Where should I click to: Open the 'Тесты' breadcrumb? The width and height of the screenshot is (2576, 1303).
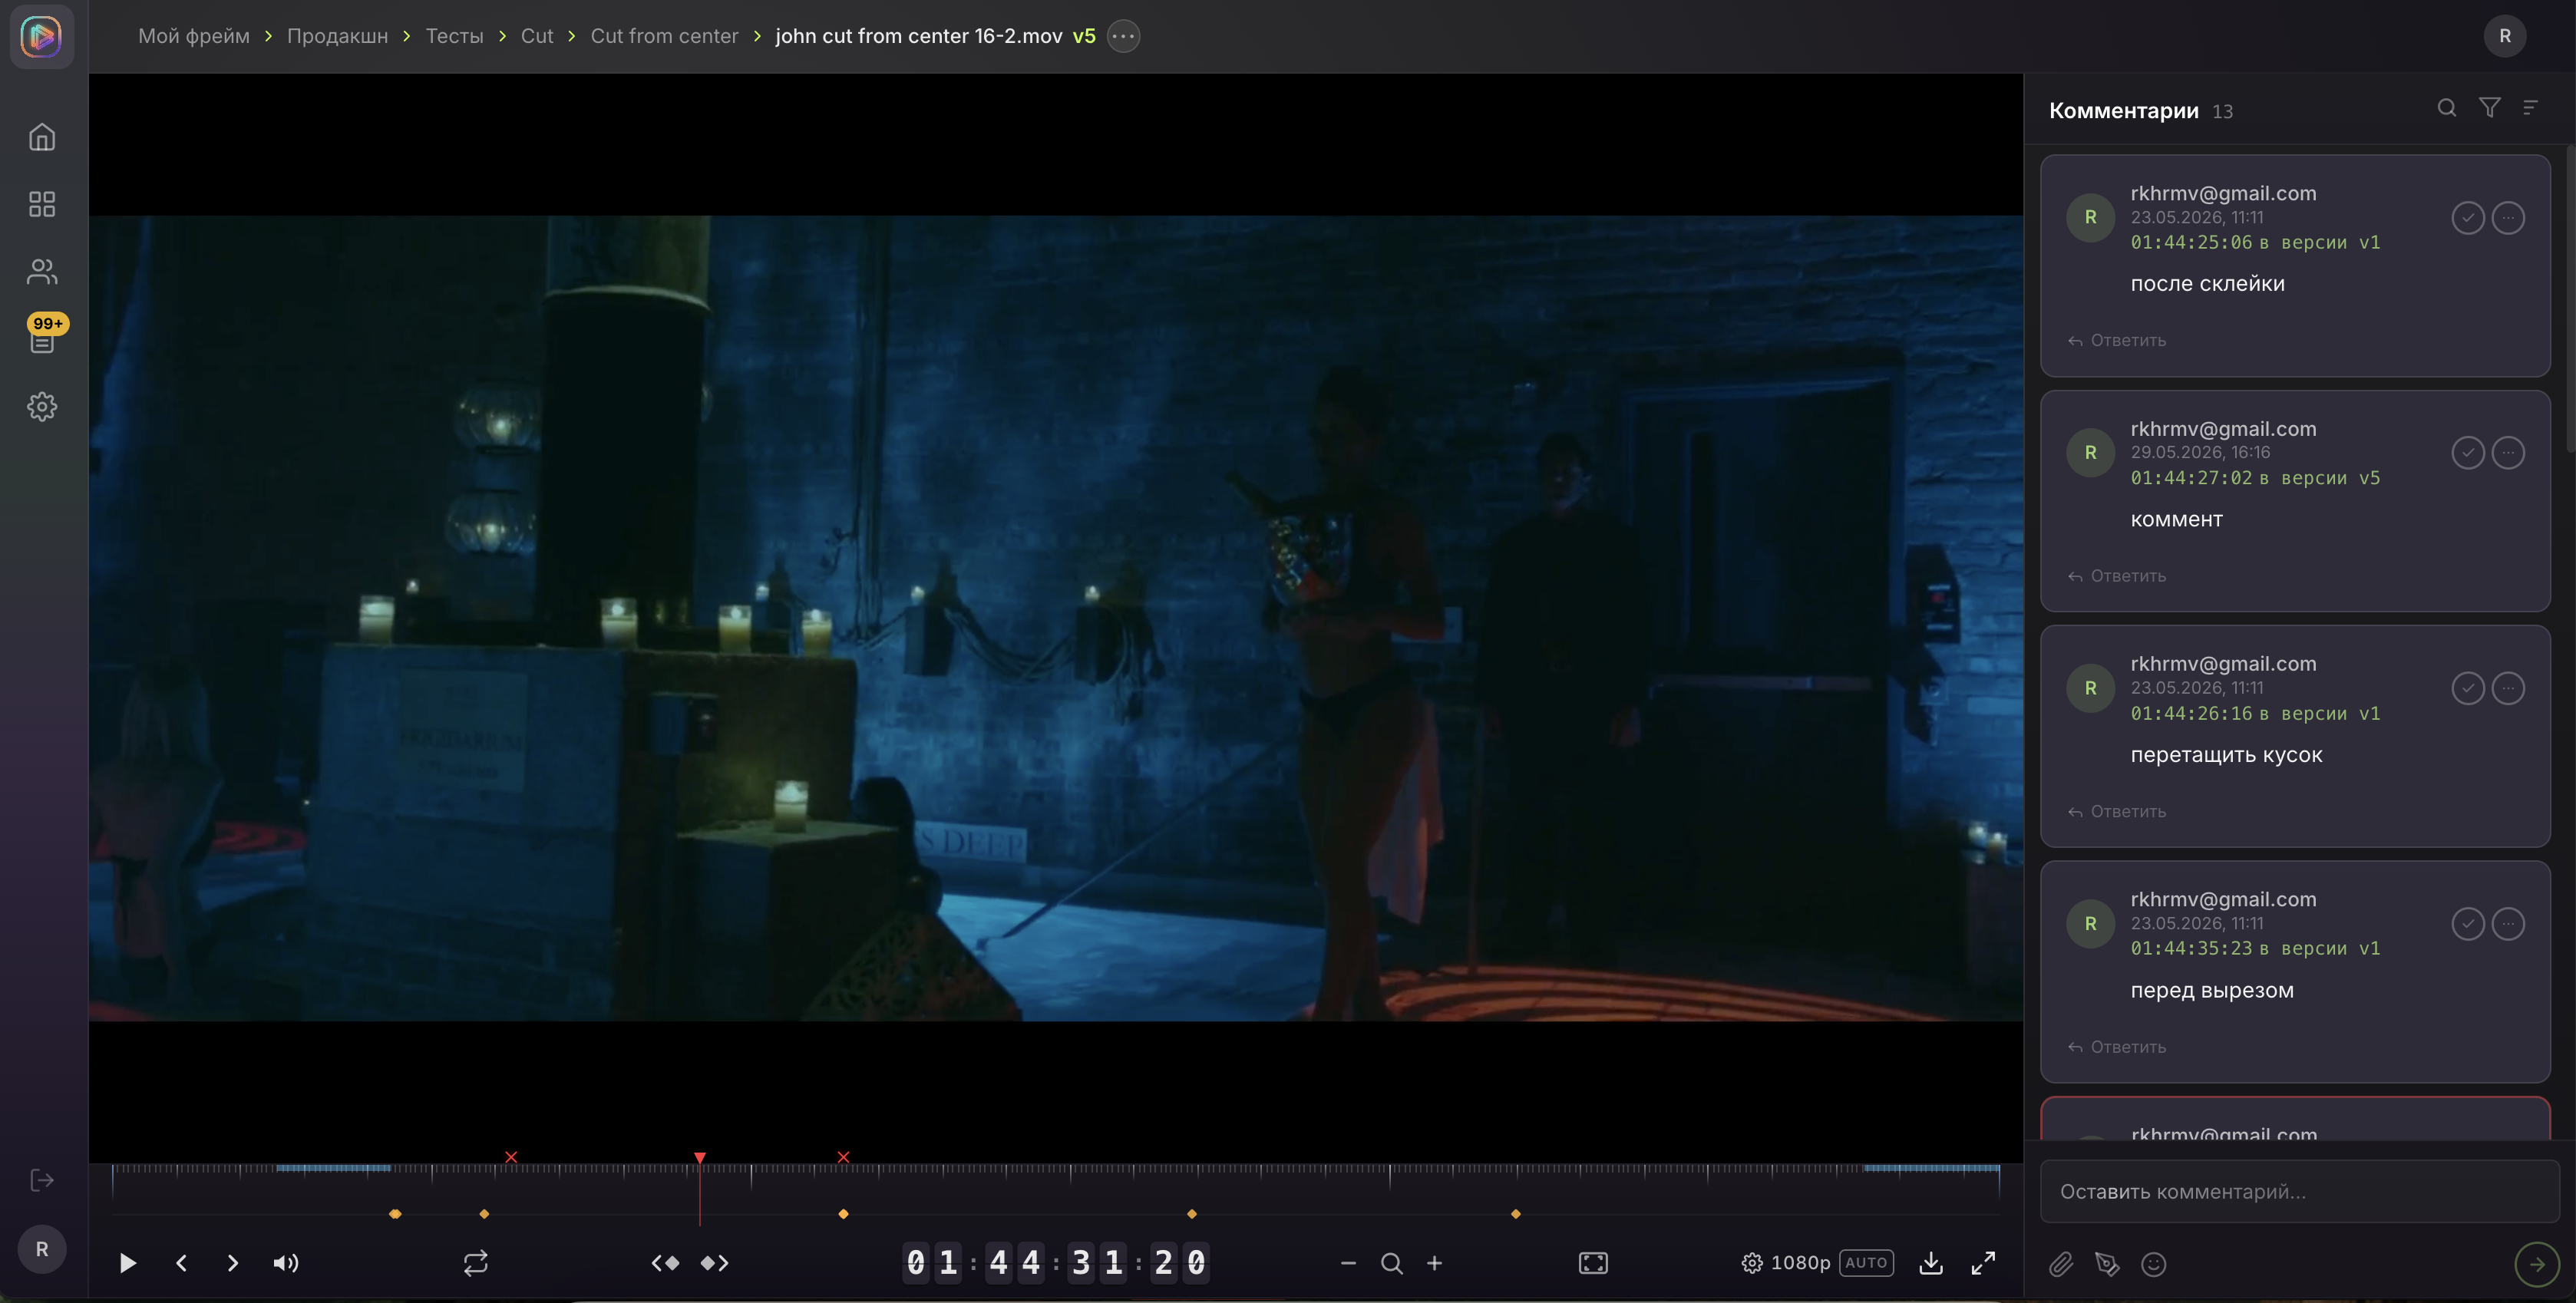point(454,36)
